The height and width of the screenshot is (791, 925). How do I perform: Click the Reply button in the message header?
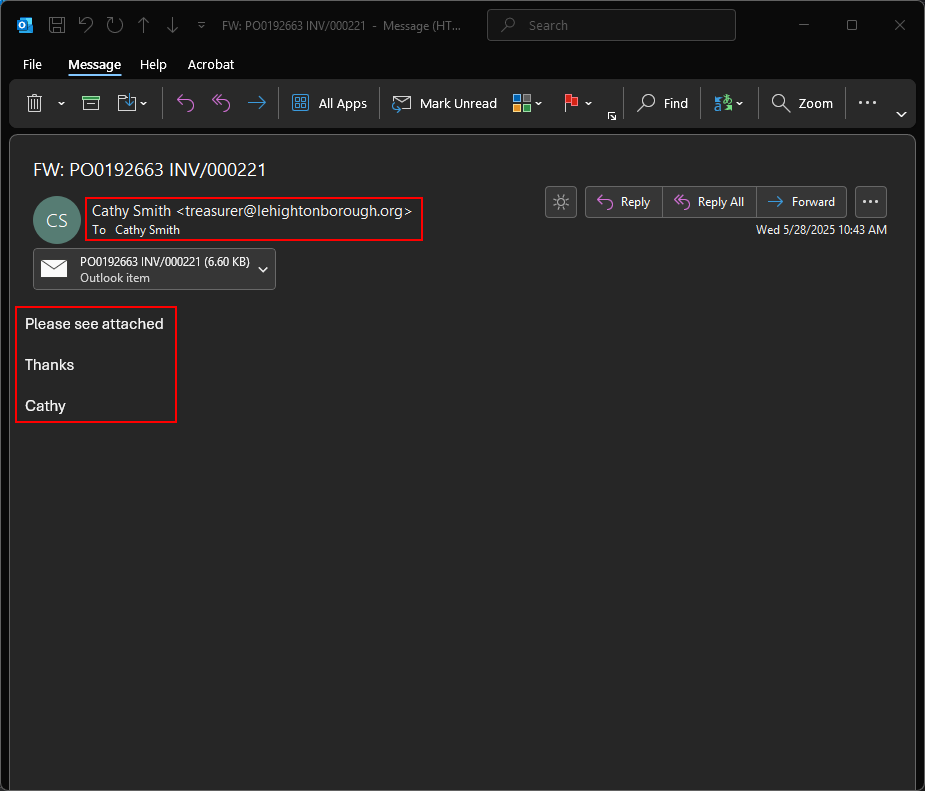623,202
